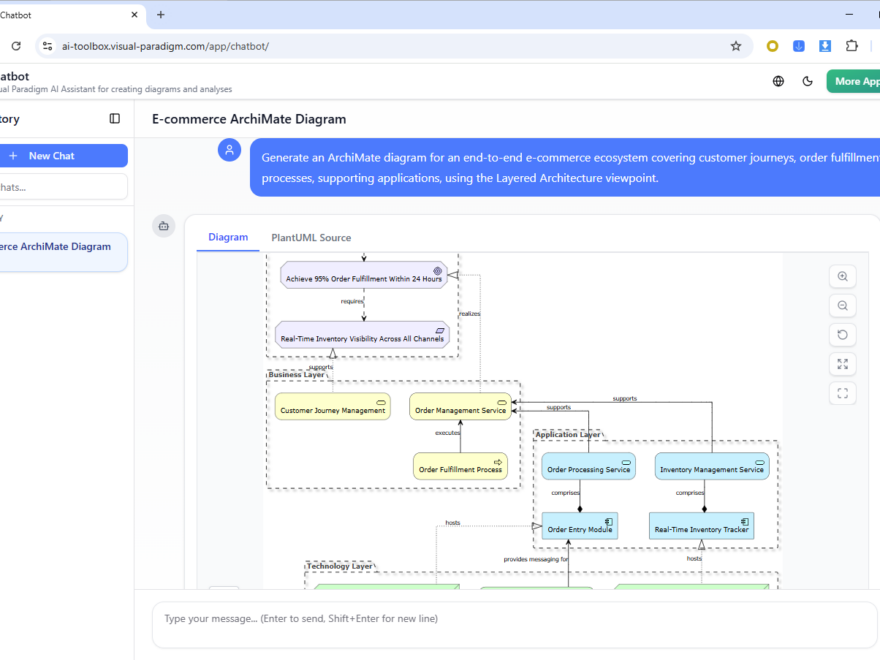Open the browser extensions puzzle menu
880x660 pixels.
852,45
